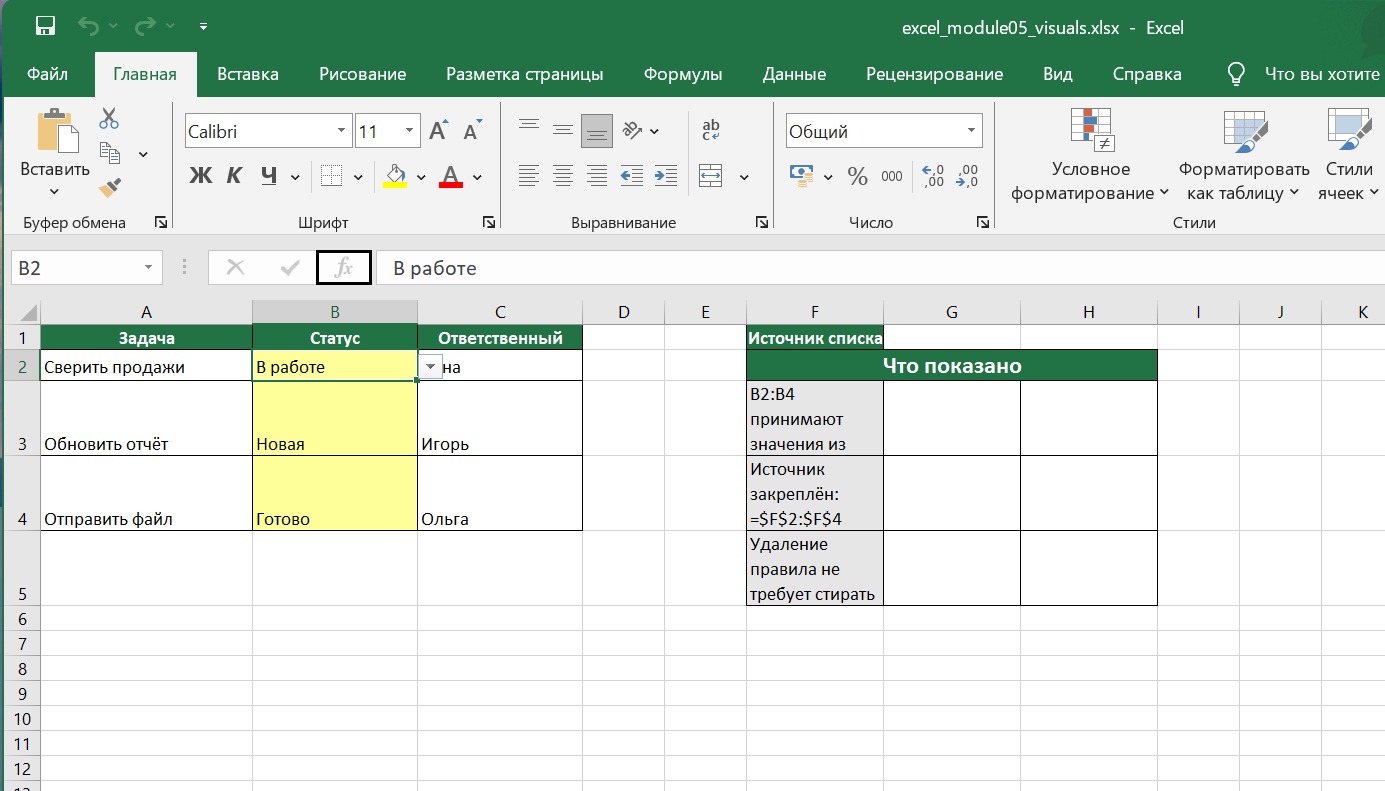
Task: Decrease indent icon
Action: 631,176
